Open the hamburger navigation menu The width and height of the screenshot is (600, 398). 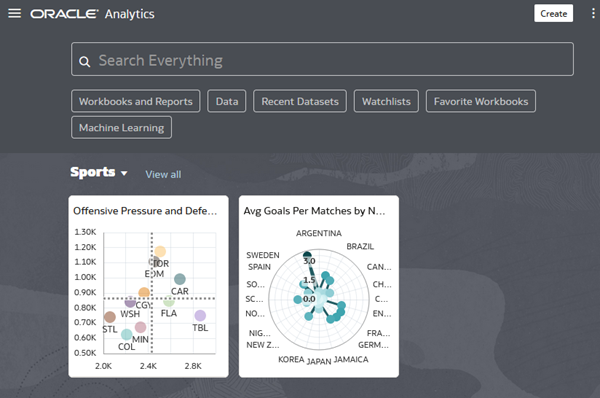(x=15, y=13)
